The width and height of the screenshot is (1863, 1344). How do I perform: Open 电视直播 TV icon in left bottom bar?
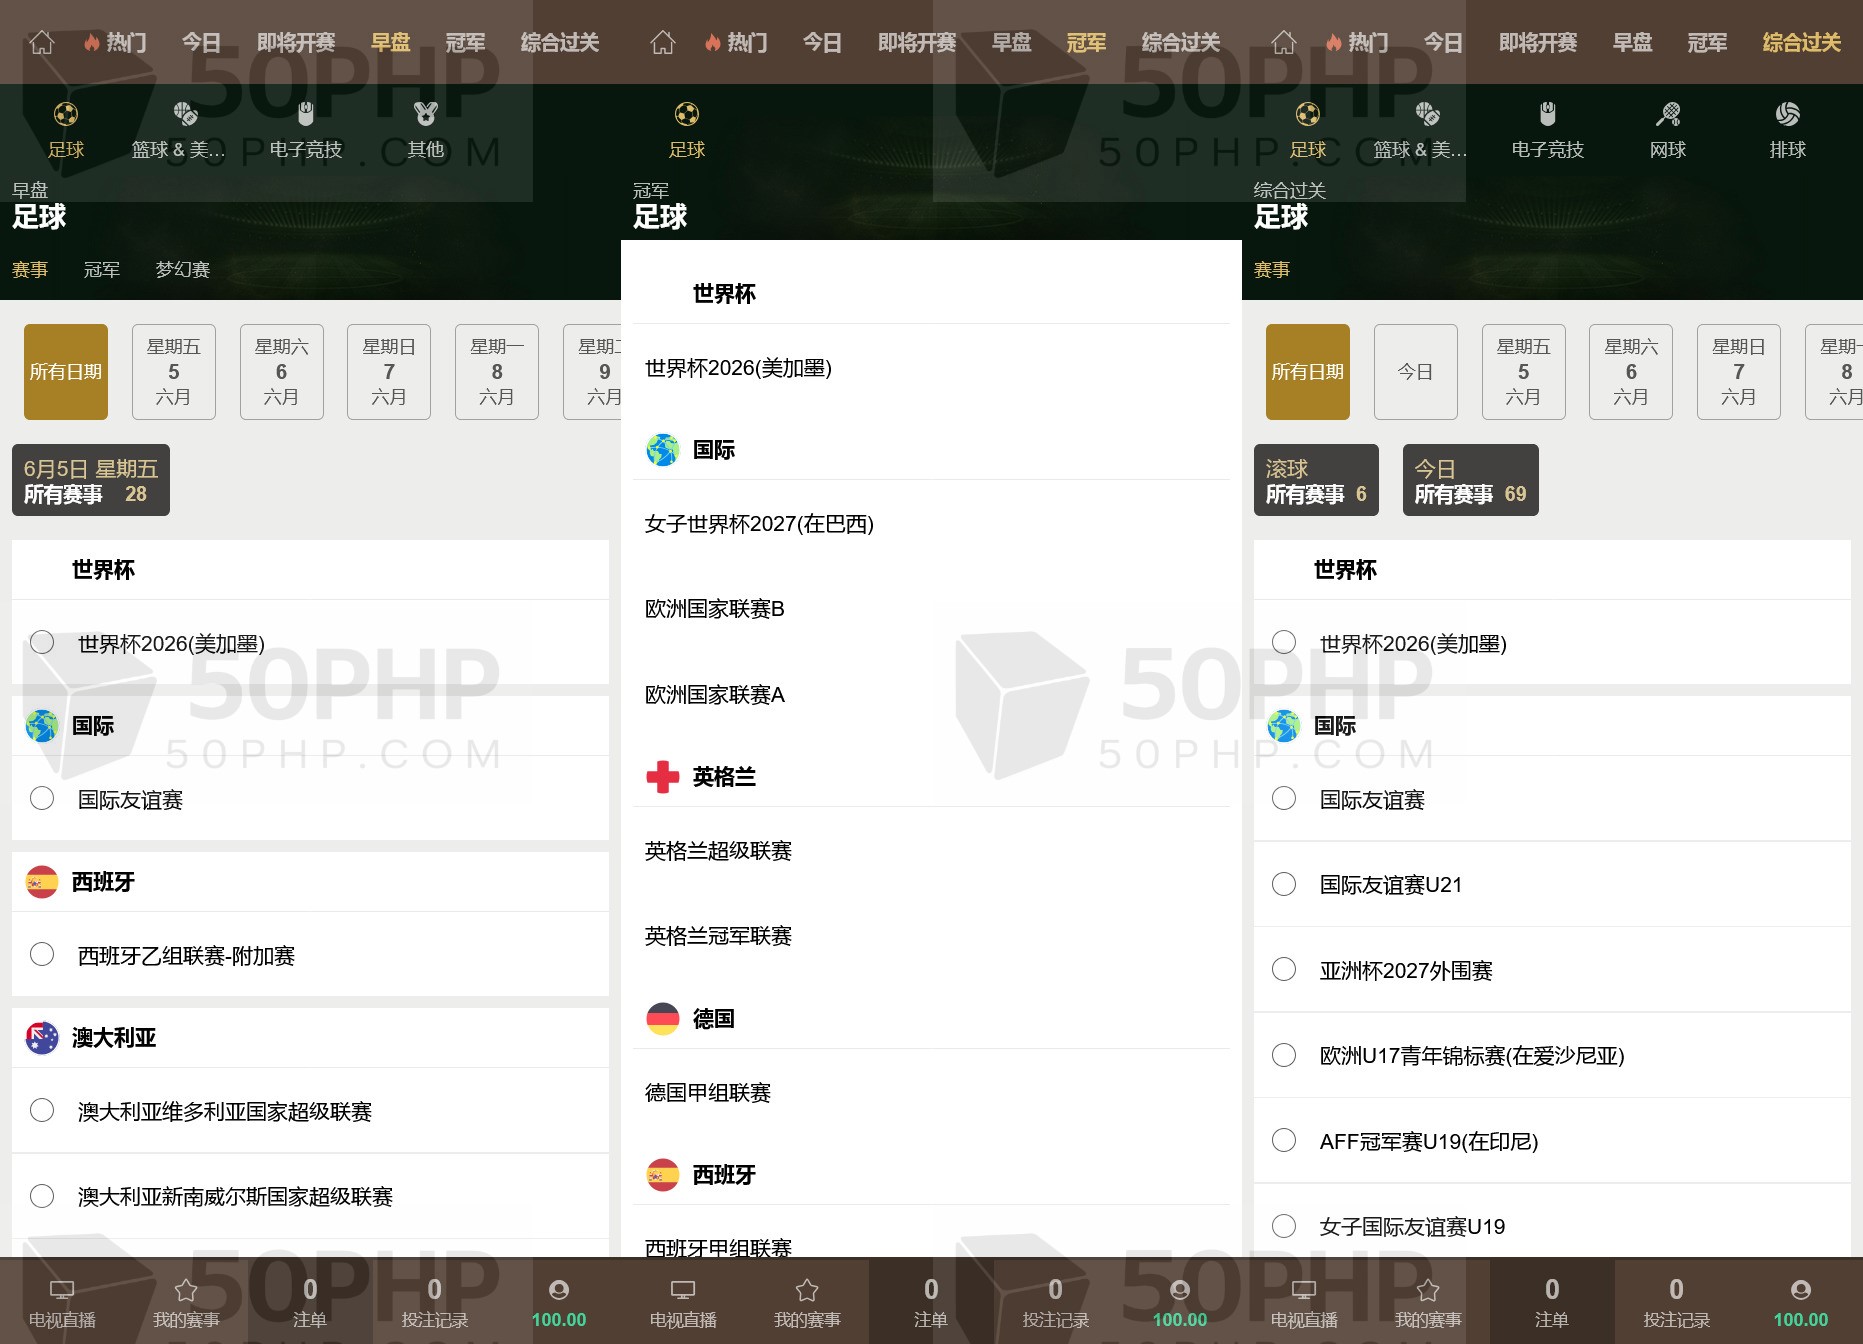coord(62,1290)
